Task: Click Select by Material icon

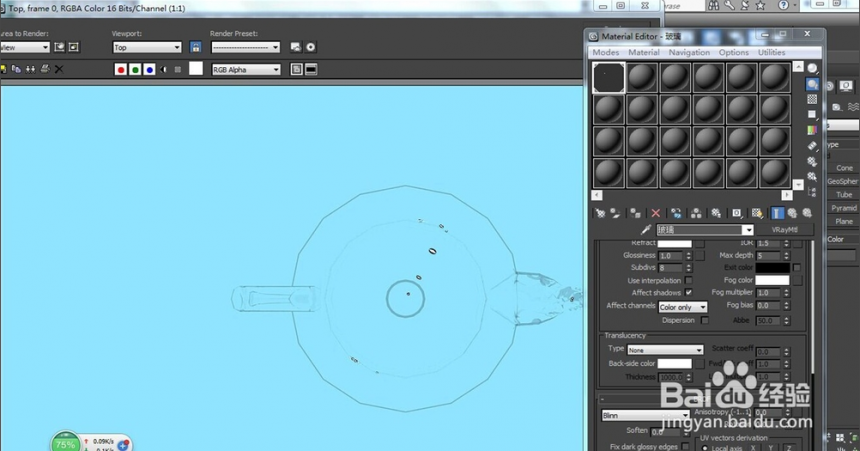Action: [812, 177]
